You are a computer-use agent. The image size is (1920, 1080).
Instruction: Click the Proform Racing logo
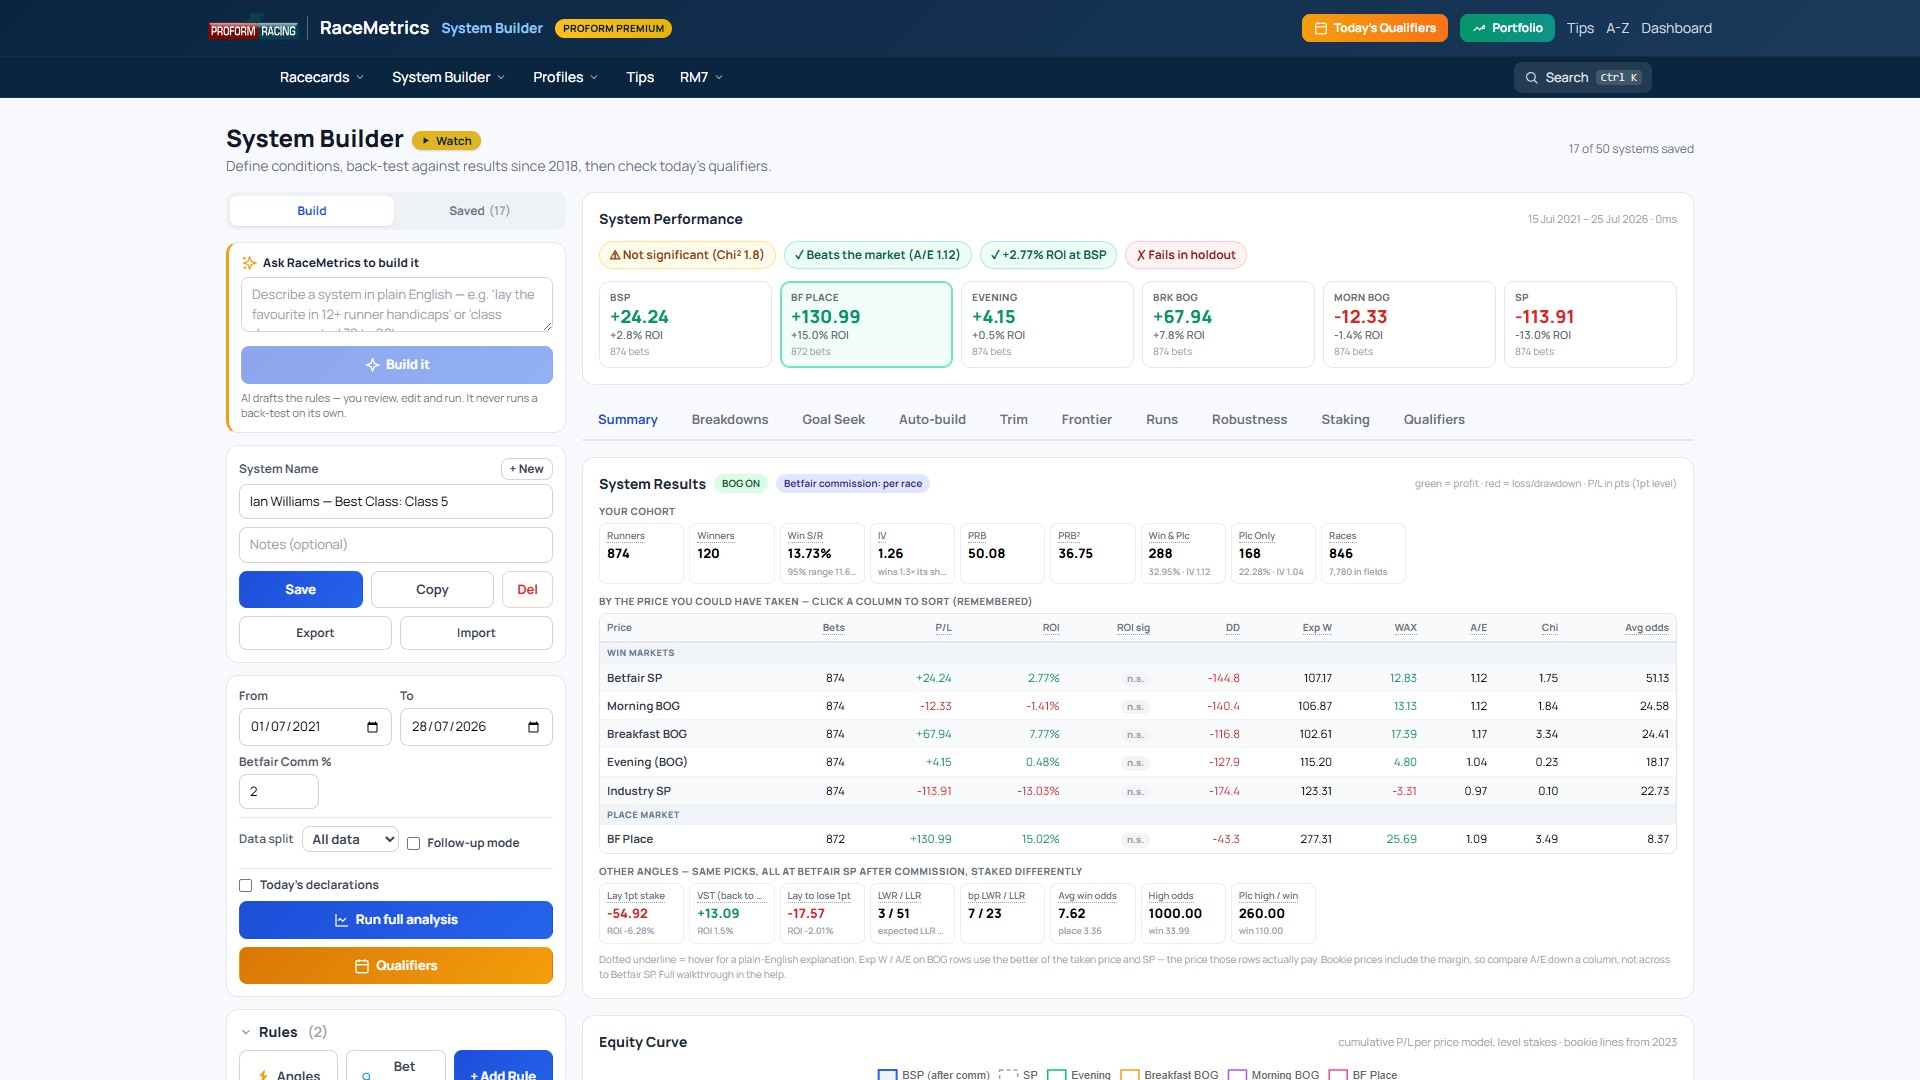tap(253, 29)
